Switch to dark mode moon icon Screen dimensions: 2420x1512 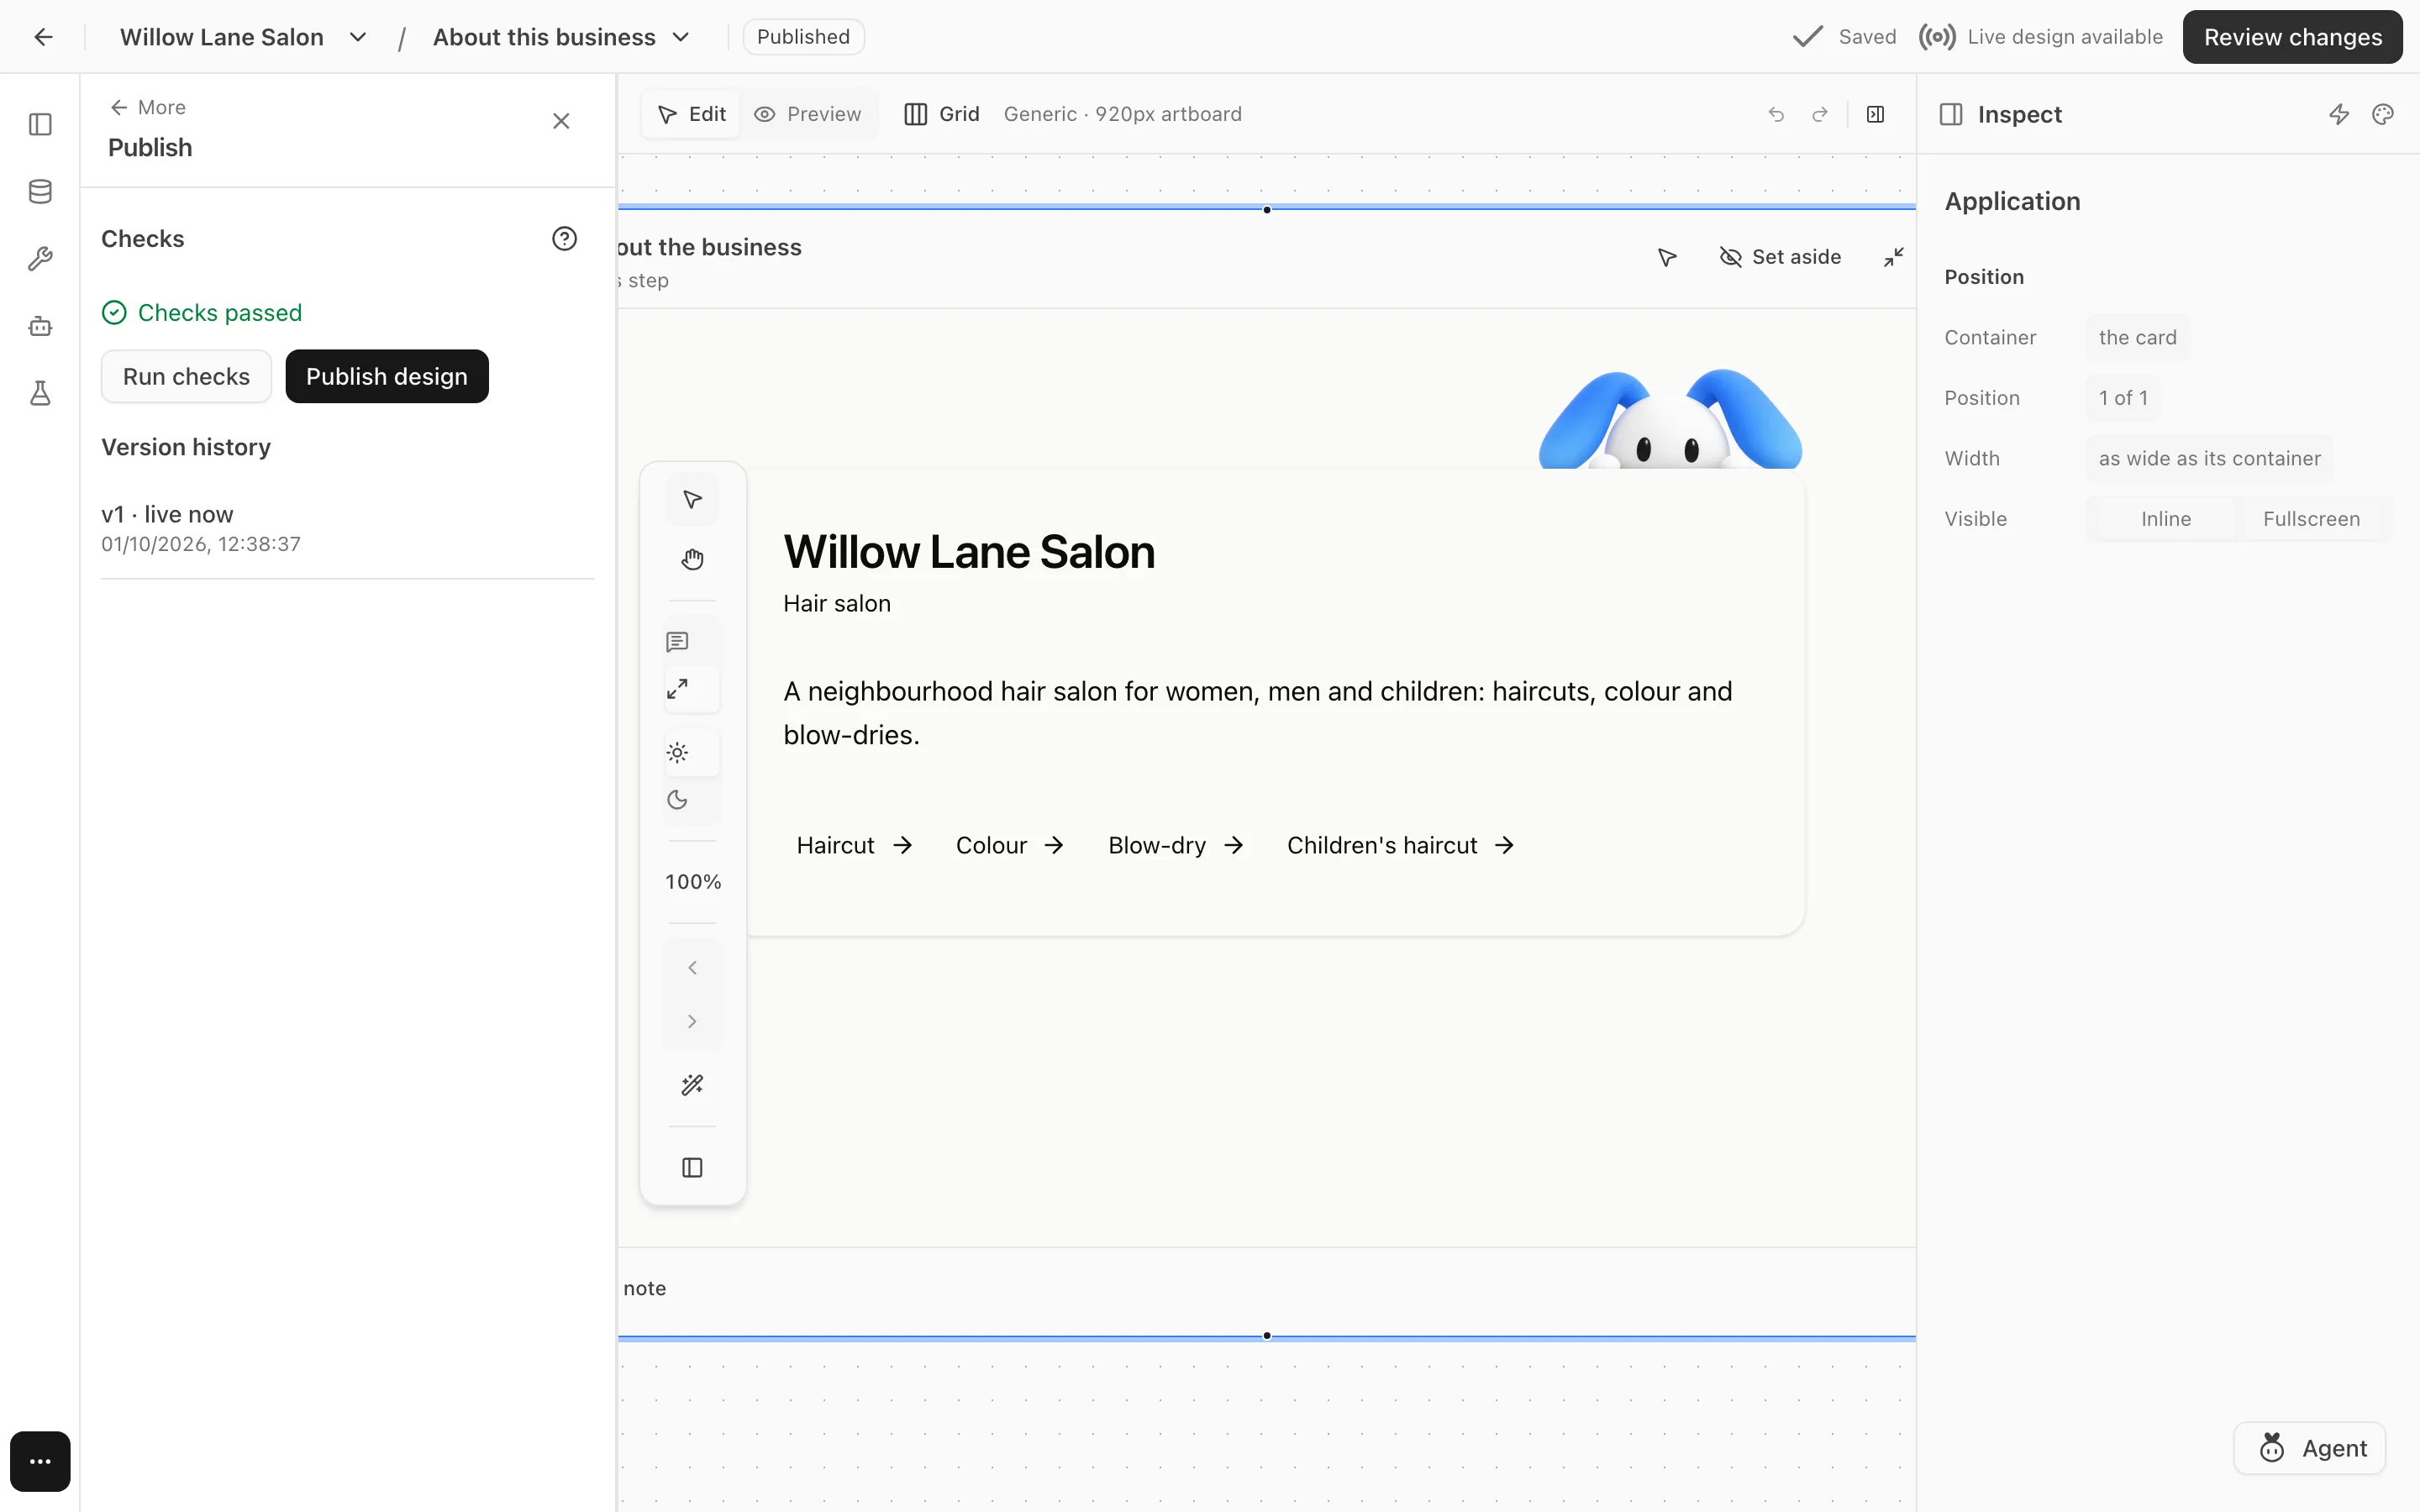[677, 800]
